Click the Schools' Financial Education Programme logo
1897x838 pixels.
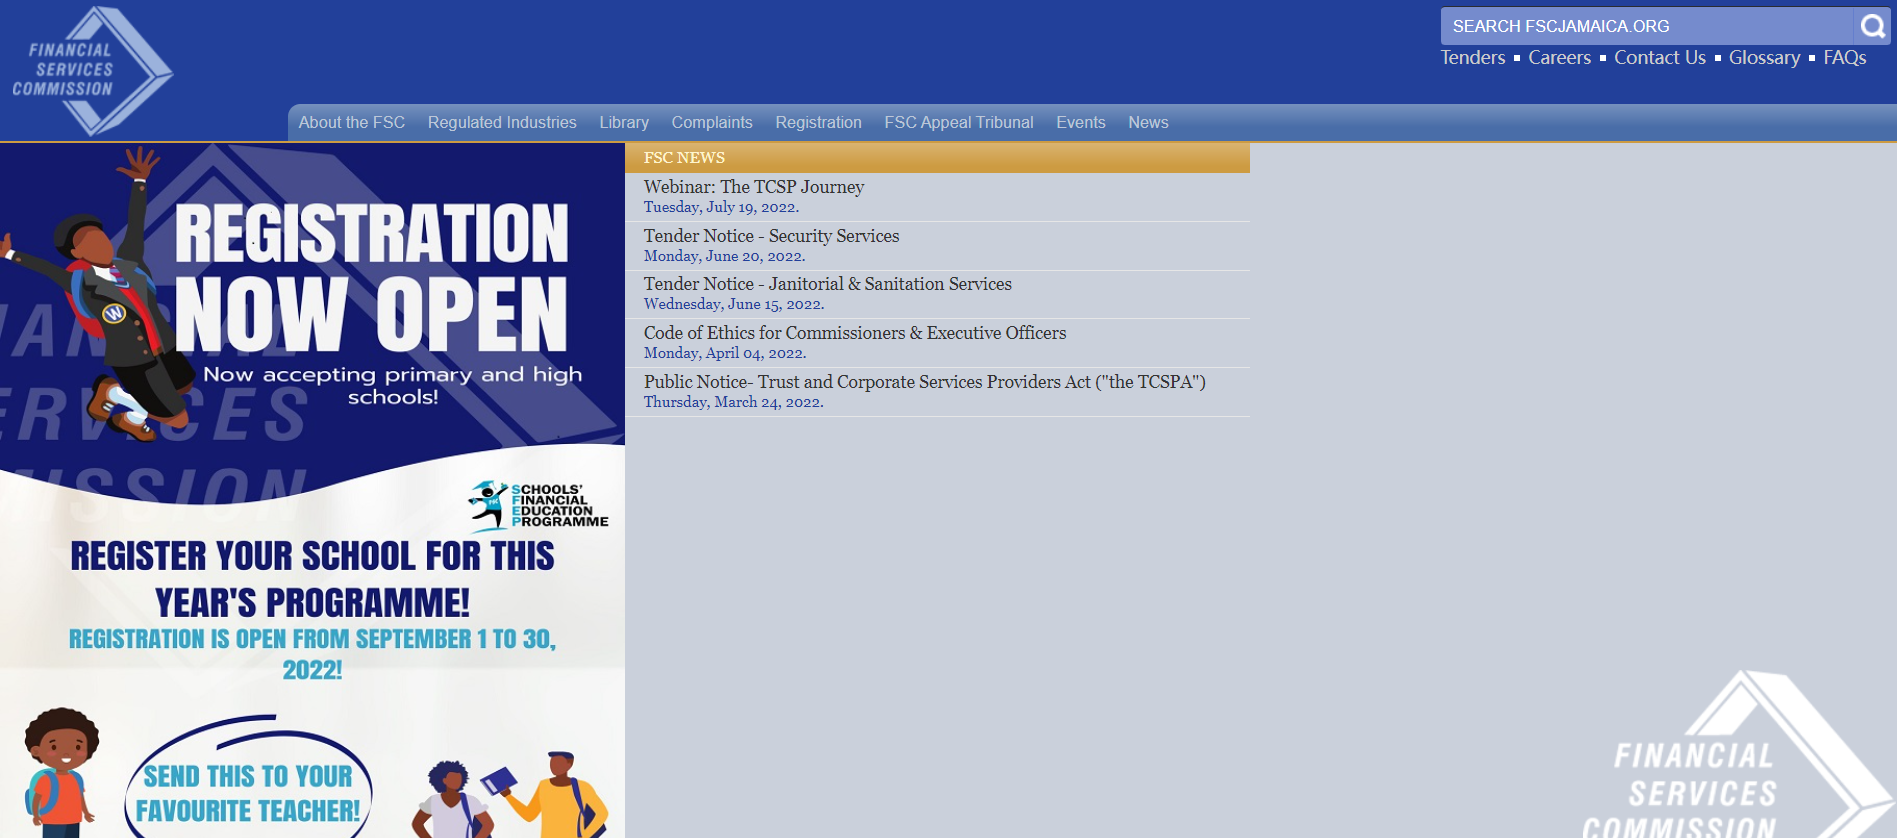(538, 505)
